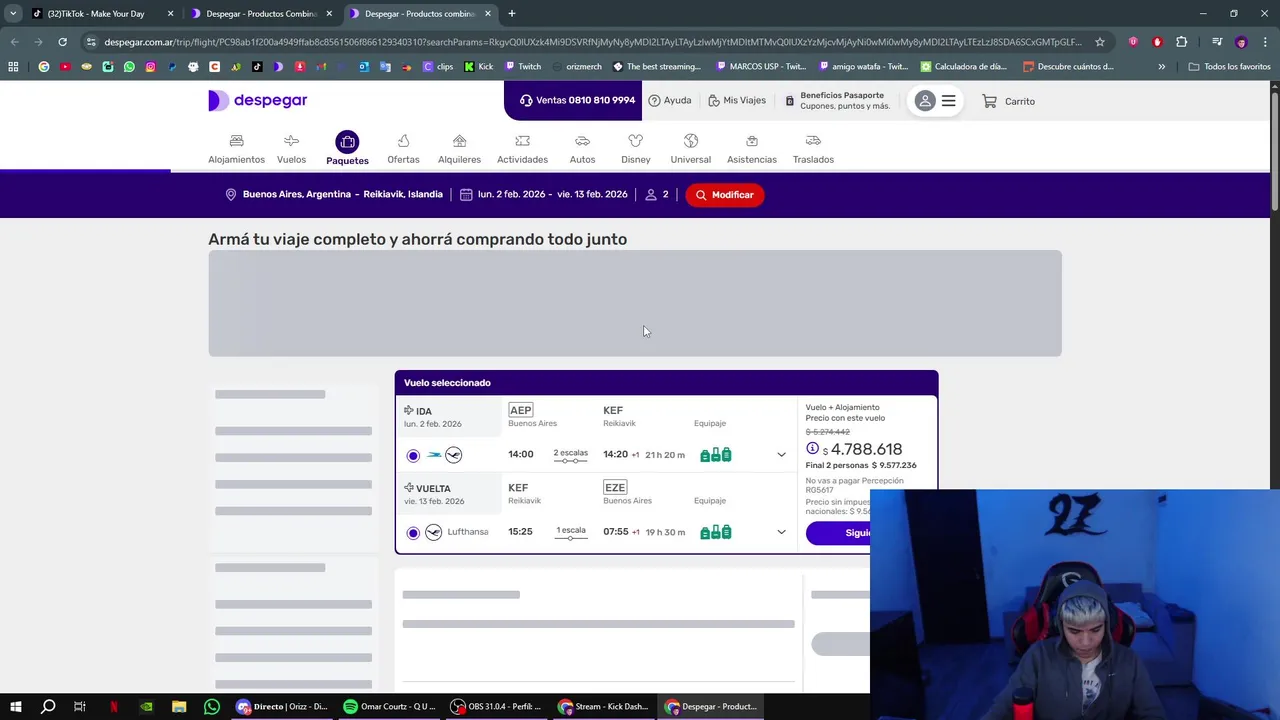The height and width of the screenshot is (720, 1280).
Task: Open Beneficios Pasaporte link
Action: [x=837, y=101]
